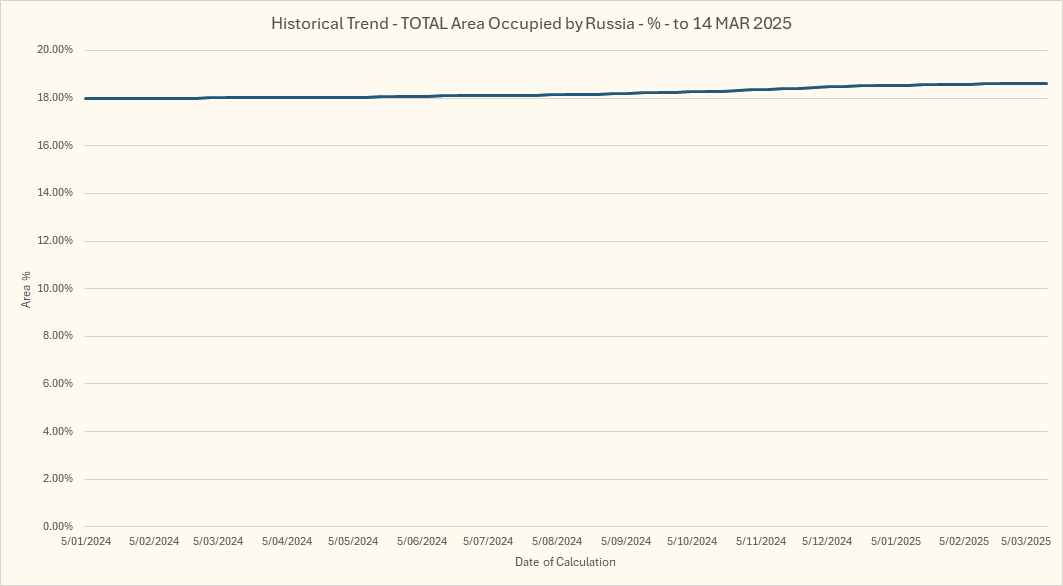This screenshot has height=586, width=1063.
Task: Select the 5/01/2025 date label
Action: click(x=895, y=541)
